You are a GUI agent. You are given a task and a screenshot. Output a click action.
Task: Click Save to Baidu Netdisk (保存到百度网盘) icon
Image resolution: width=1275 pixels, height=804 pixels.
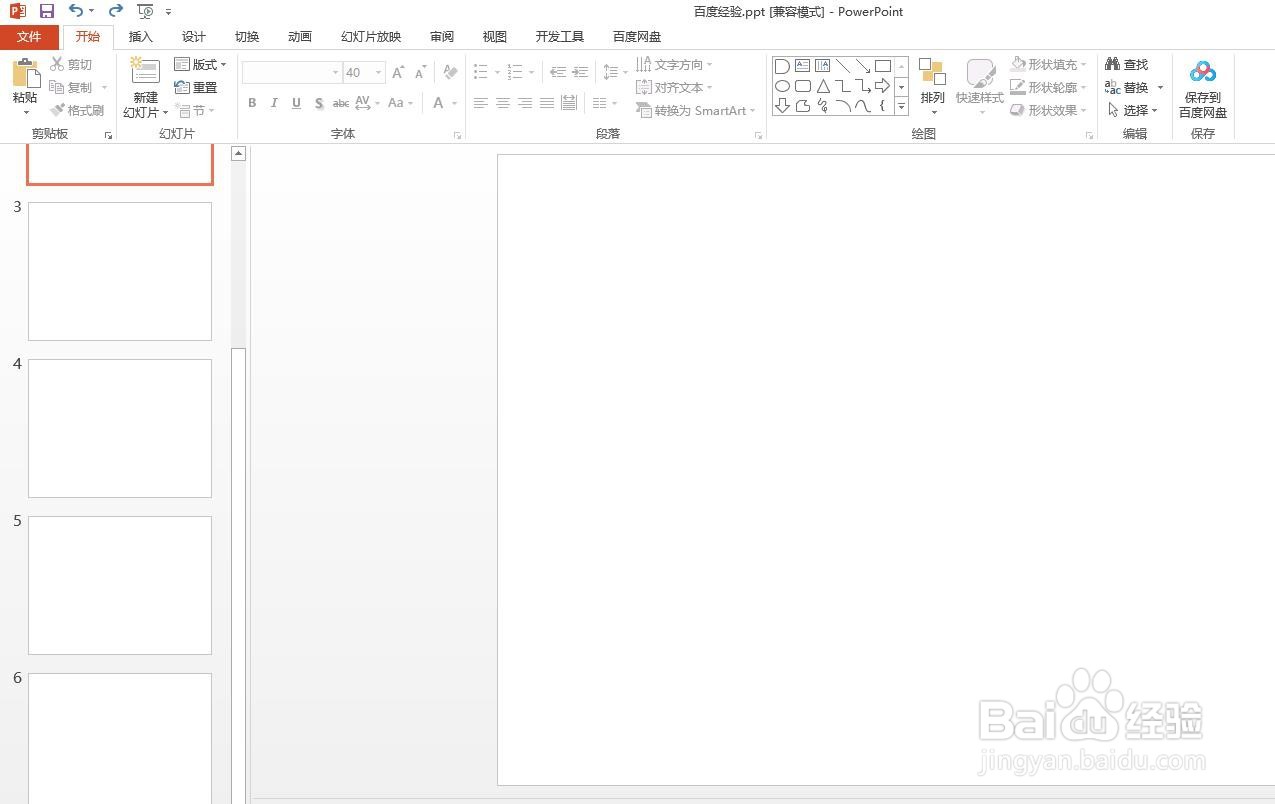[x=1203, y=72]
